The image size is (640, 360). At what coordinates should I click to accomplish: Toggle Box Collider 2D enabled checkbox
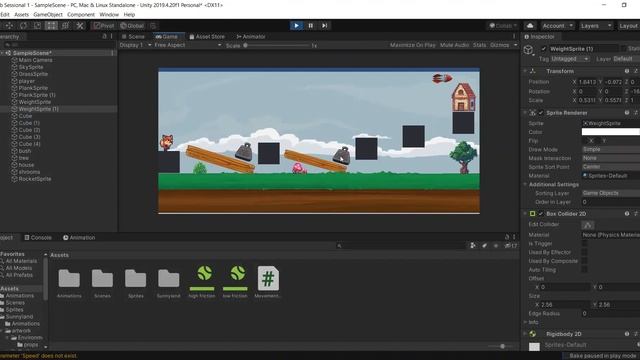click(541, 214)
